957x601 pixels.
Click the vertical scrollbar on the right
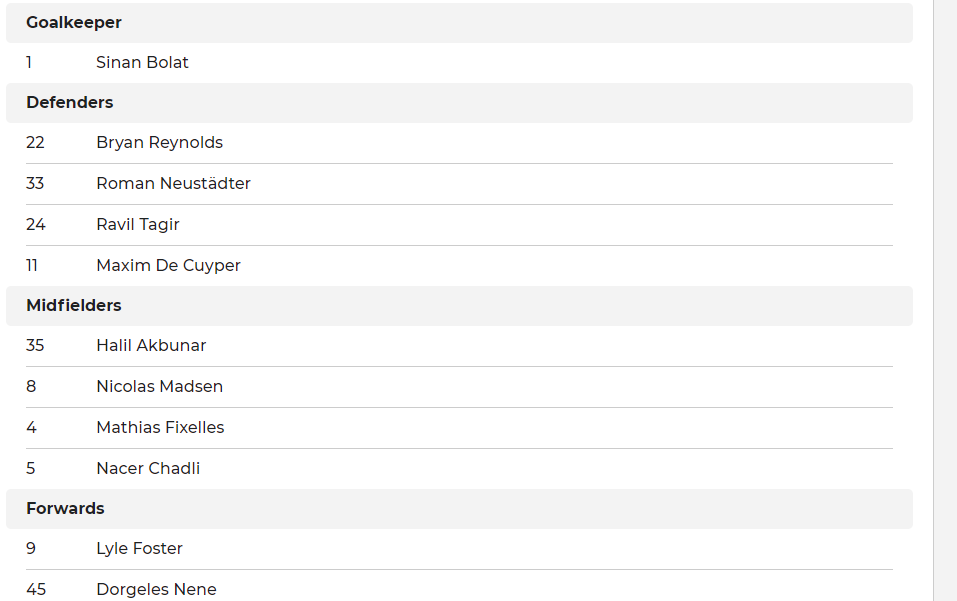point(945,300)
